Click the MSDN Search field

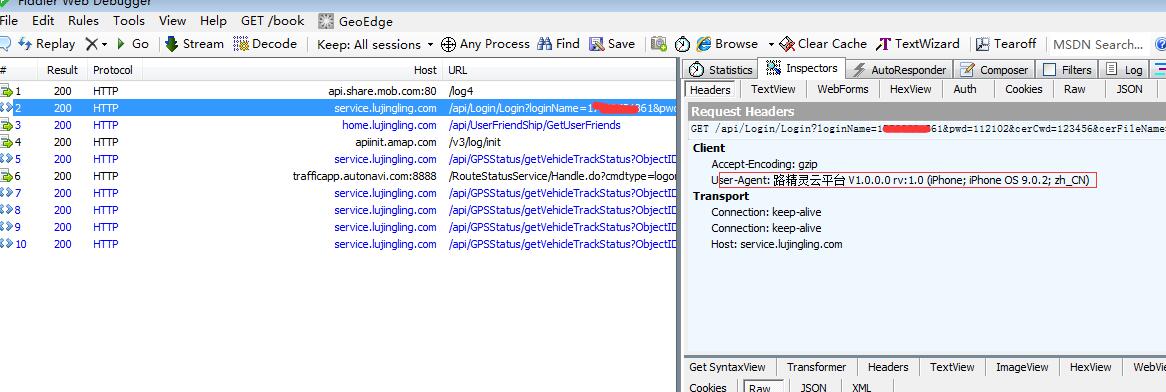pos(1099,45)
